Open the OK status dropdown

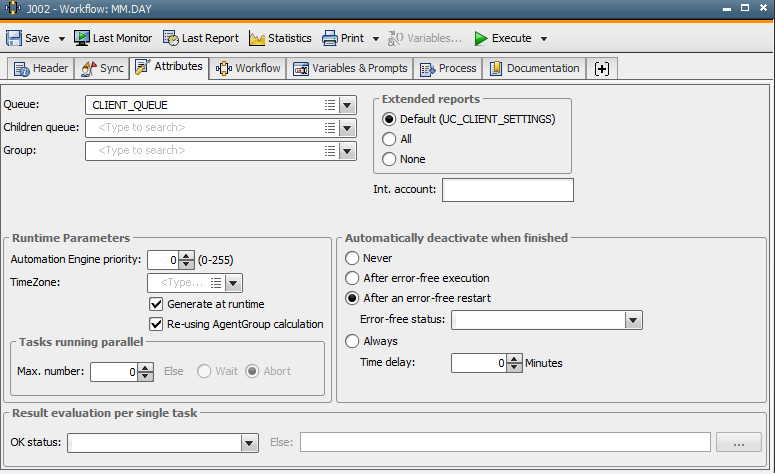249,442
